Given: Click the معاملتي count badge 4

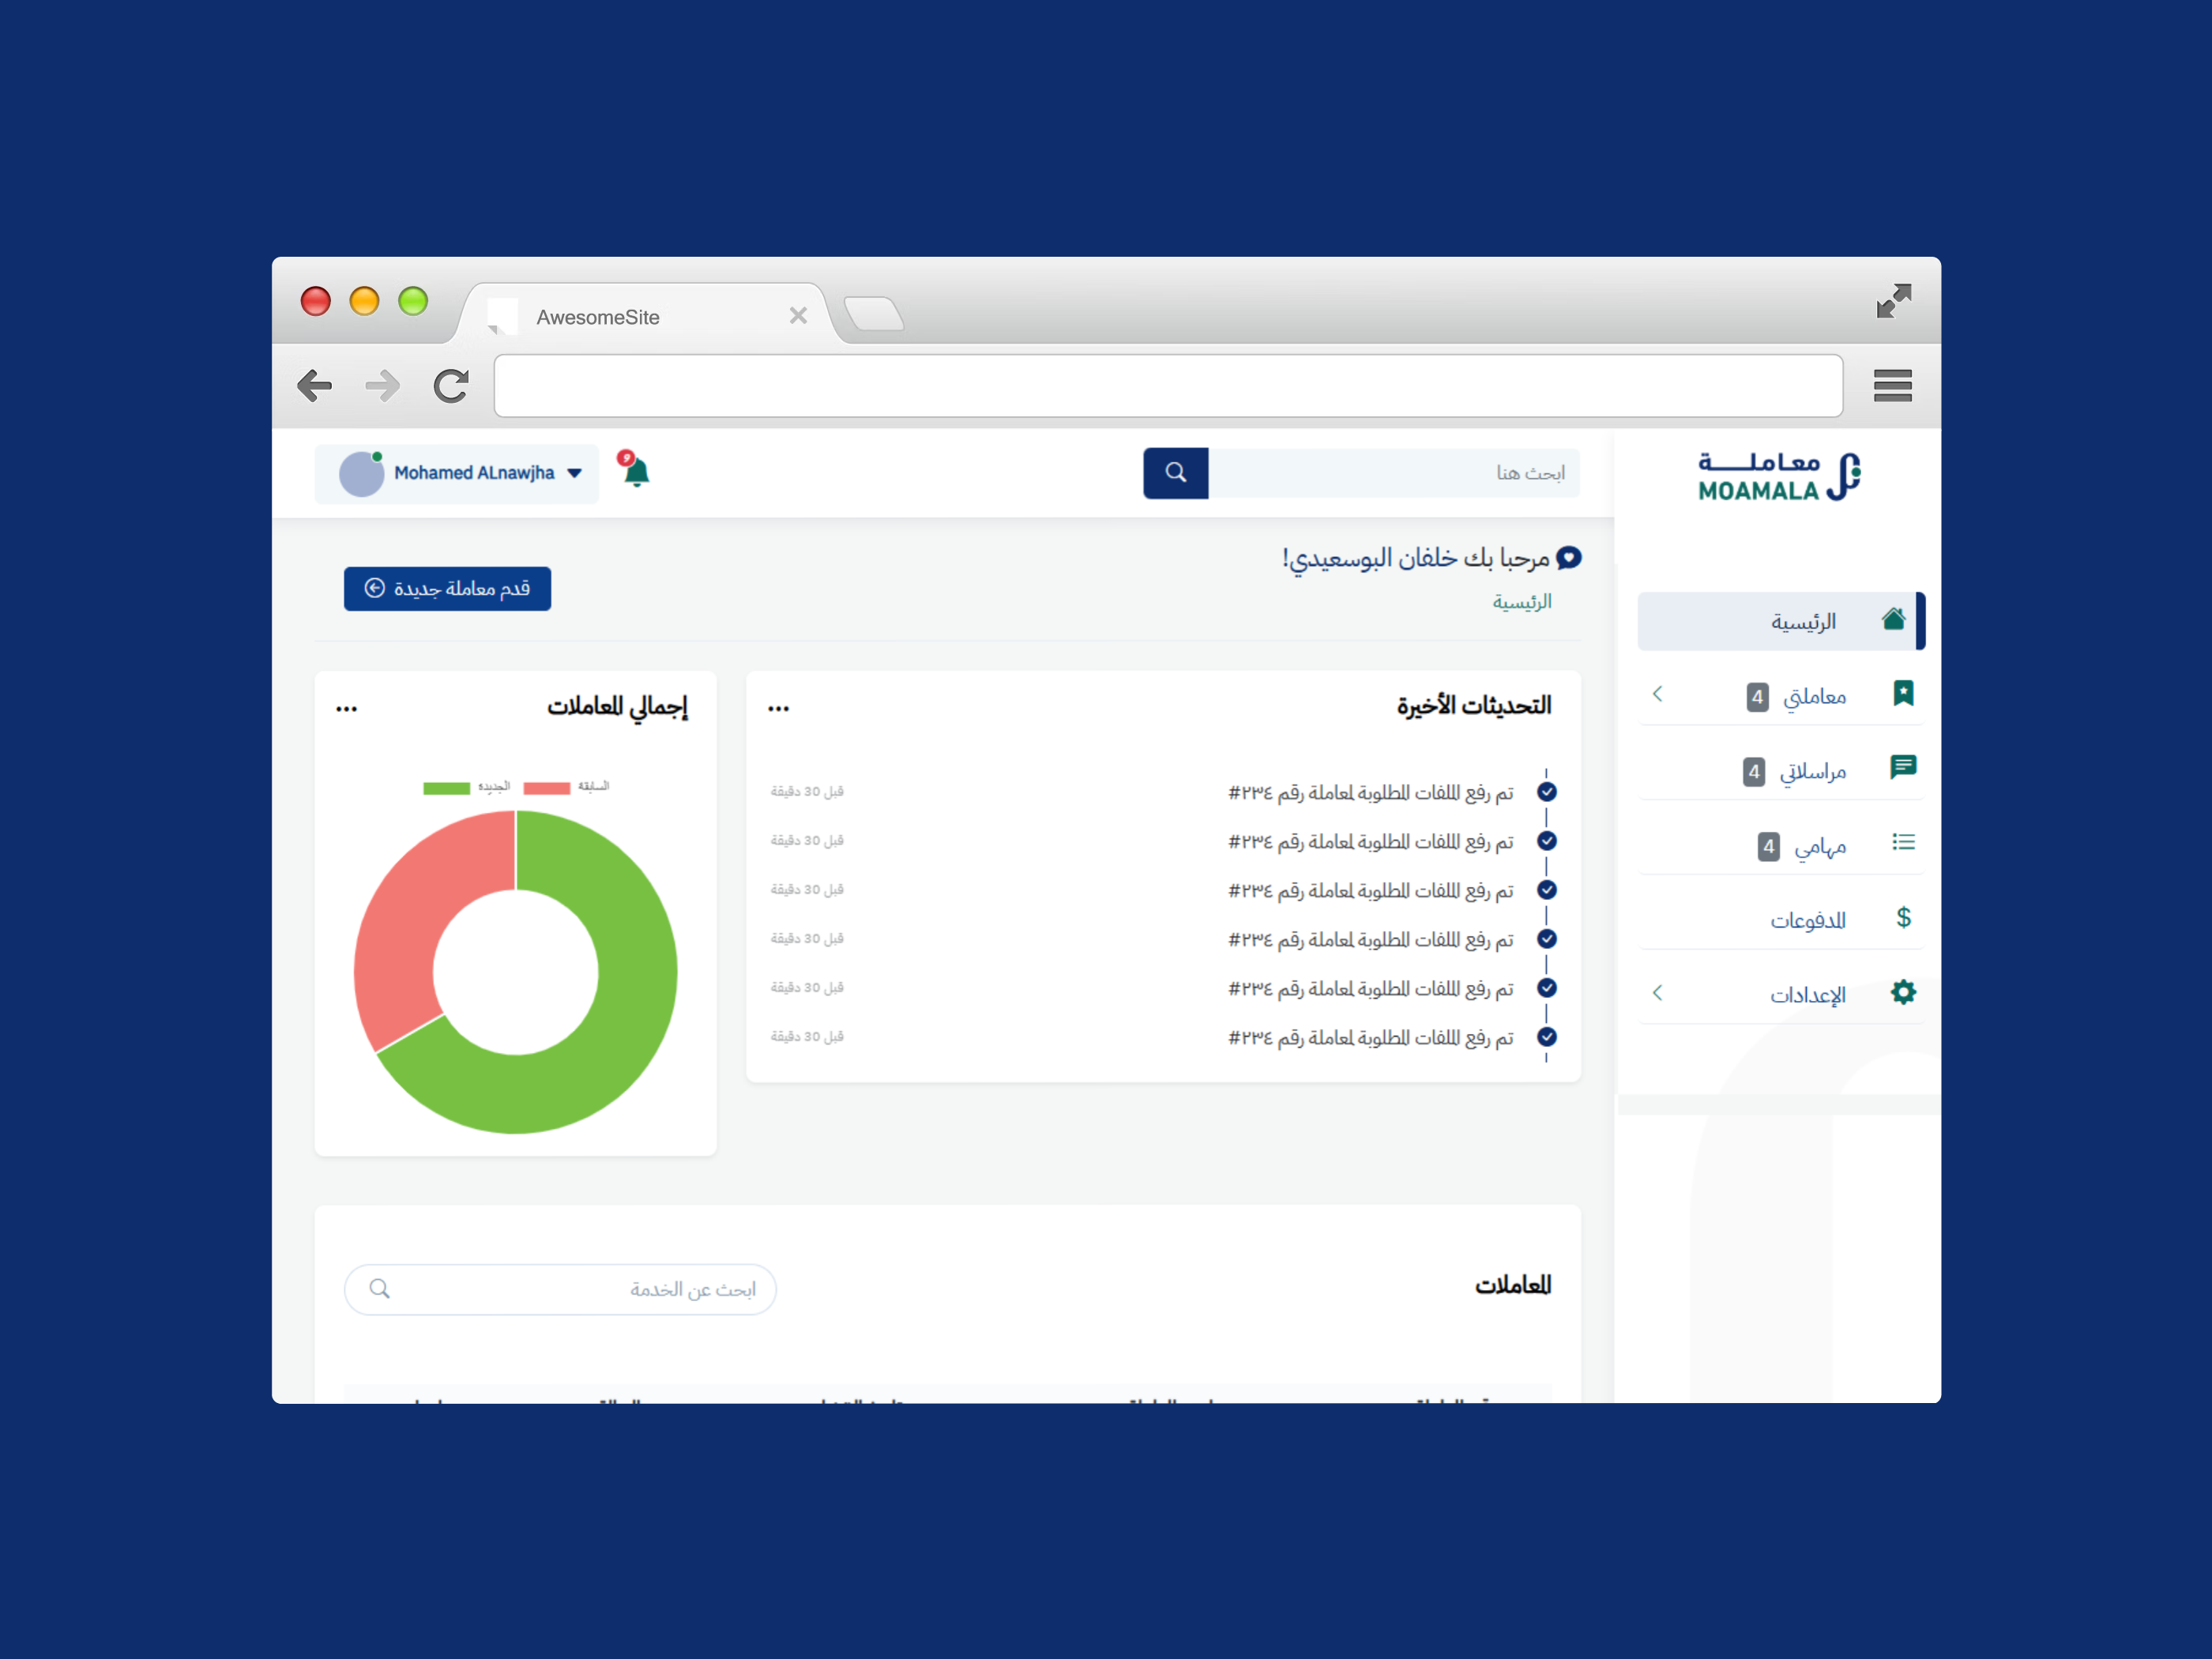Looking at the screenshot, I should (1757, 697).
